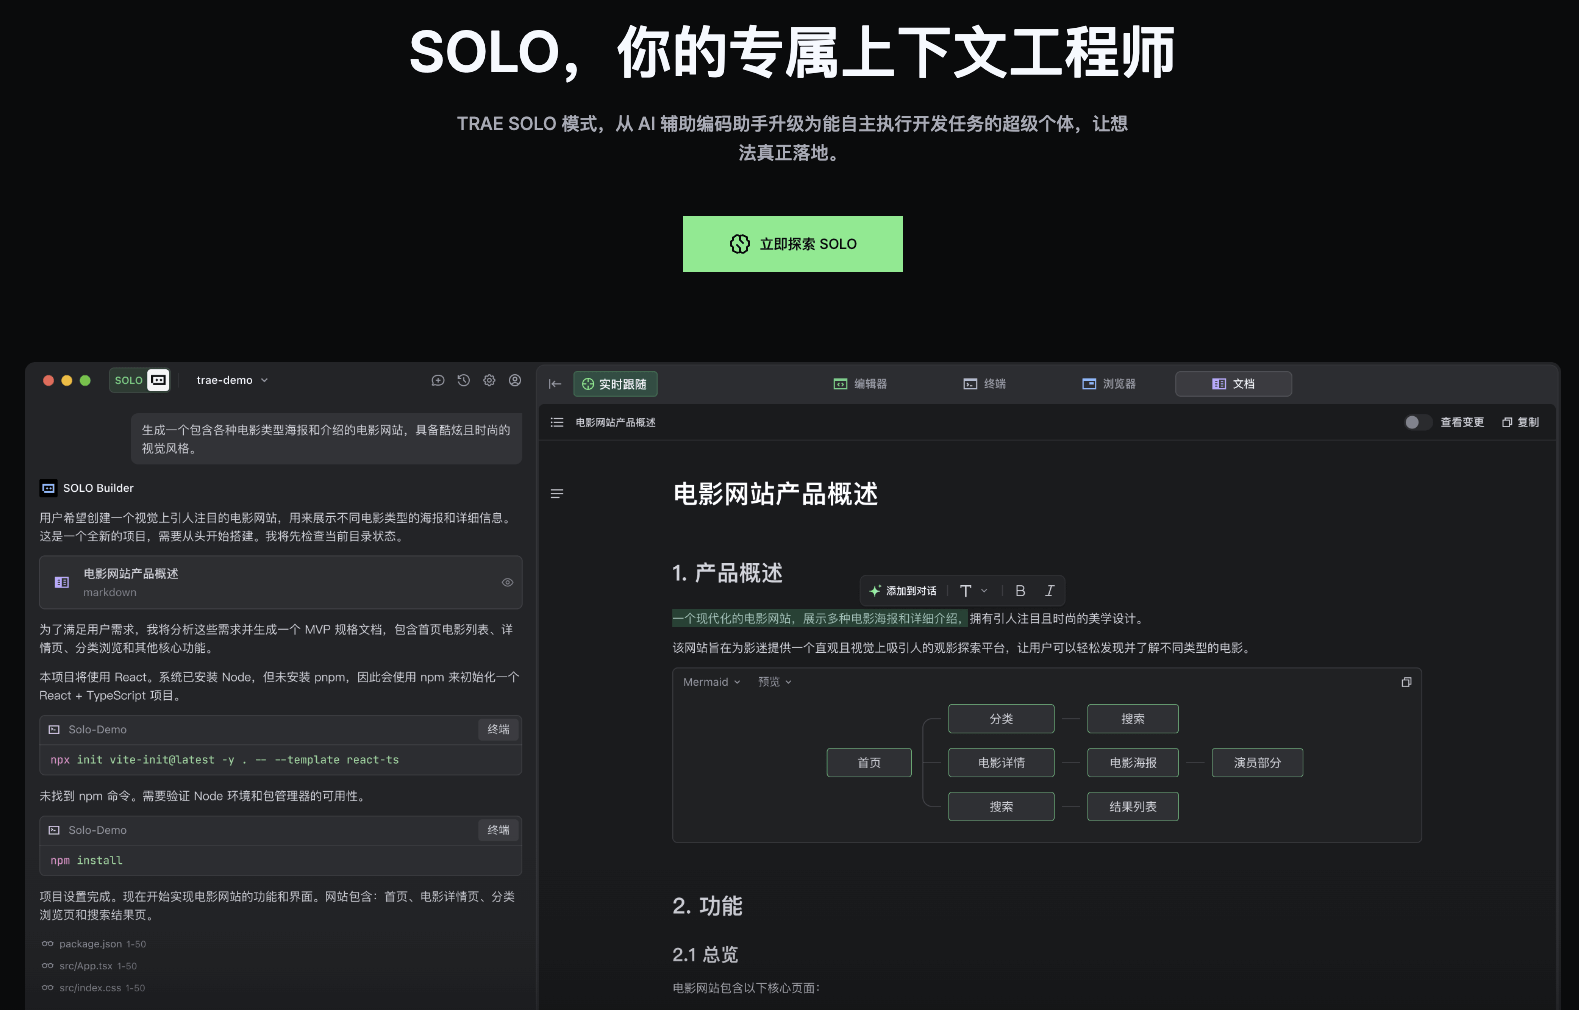The image size is (1579, 1010).
Task: Click the terminal icon beside Solo-Demo npm install block
Action: pyautogui.click(x=54, y=830)
